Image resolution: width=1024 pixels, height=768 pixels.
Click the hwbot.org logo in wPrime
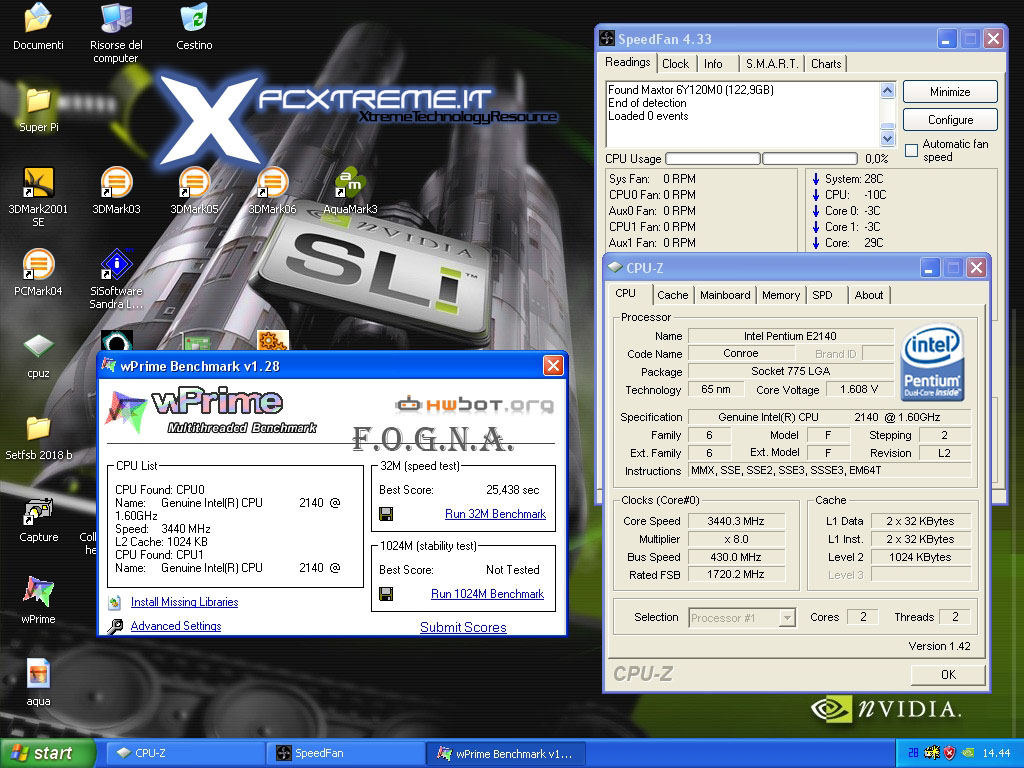point(475,405)
